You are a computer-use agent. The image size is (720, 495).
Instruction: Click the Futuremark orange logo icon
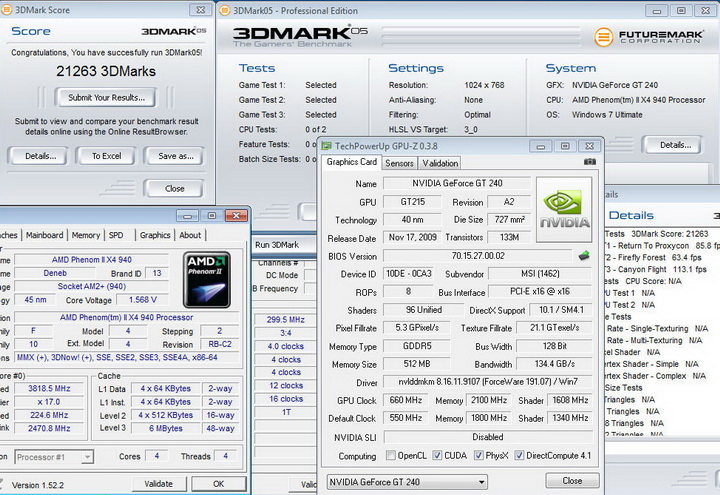[x=603, y=37]
